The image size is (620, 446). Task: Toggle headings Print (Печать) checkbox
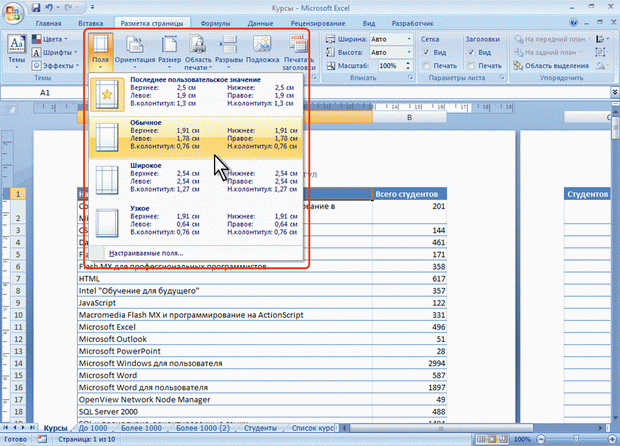(471, 66)
